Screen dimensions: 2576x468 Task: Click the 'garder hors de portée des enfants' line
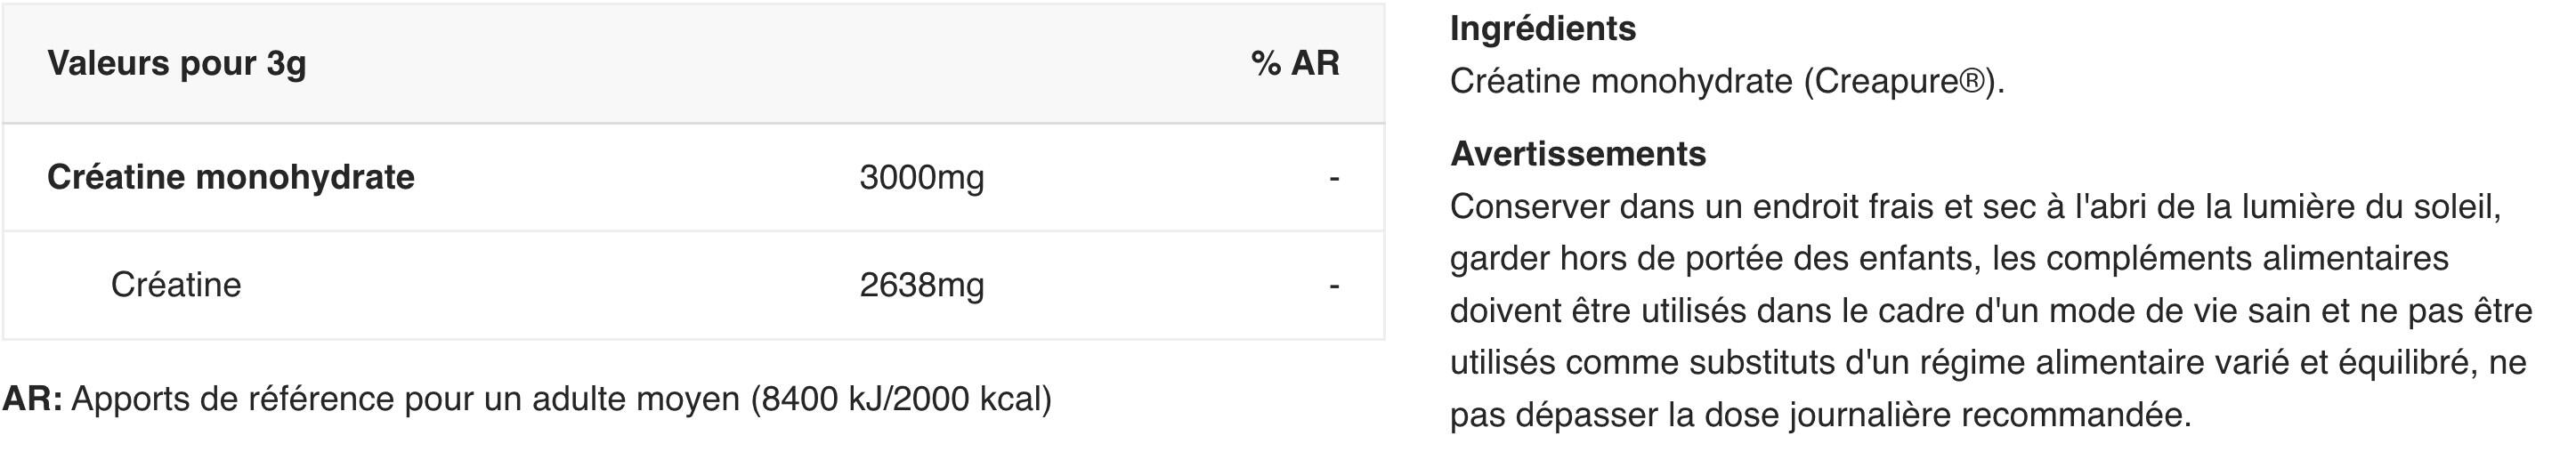pos(1949,259)
